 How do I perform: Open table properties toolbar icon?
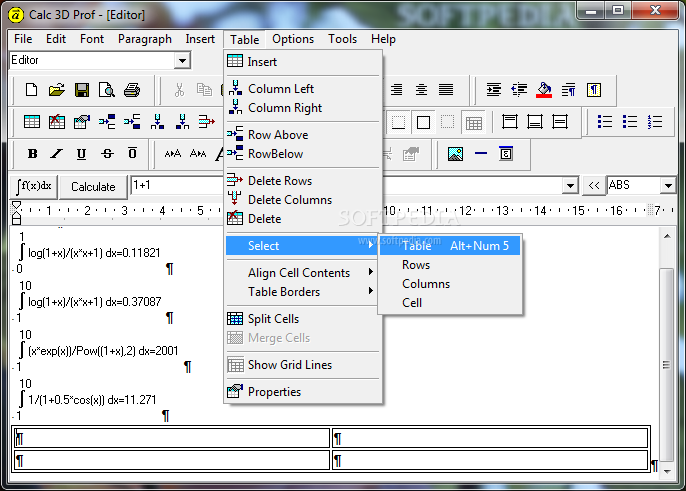(x=82, y=122)
